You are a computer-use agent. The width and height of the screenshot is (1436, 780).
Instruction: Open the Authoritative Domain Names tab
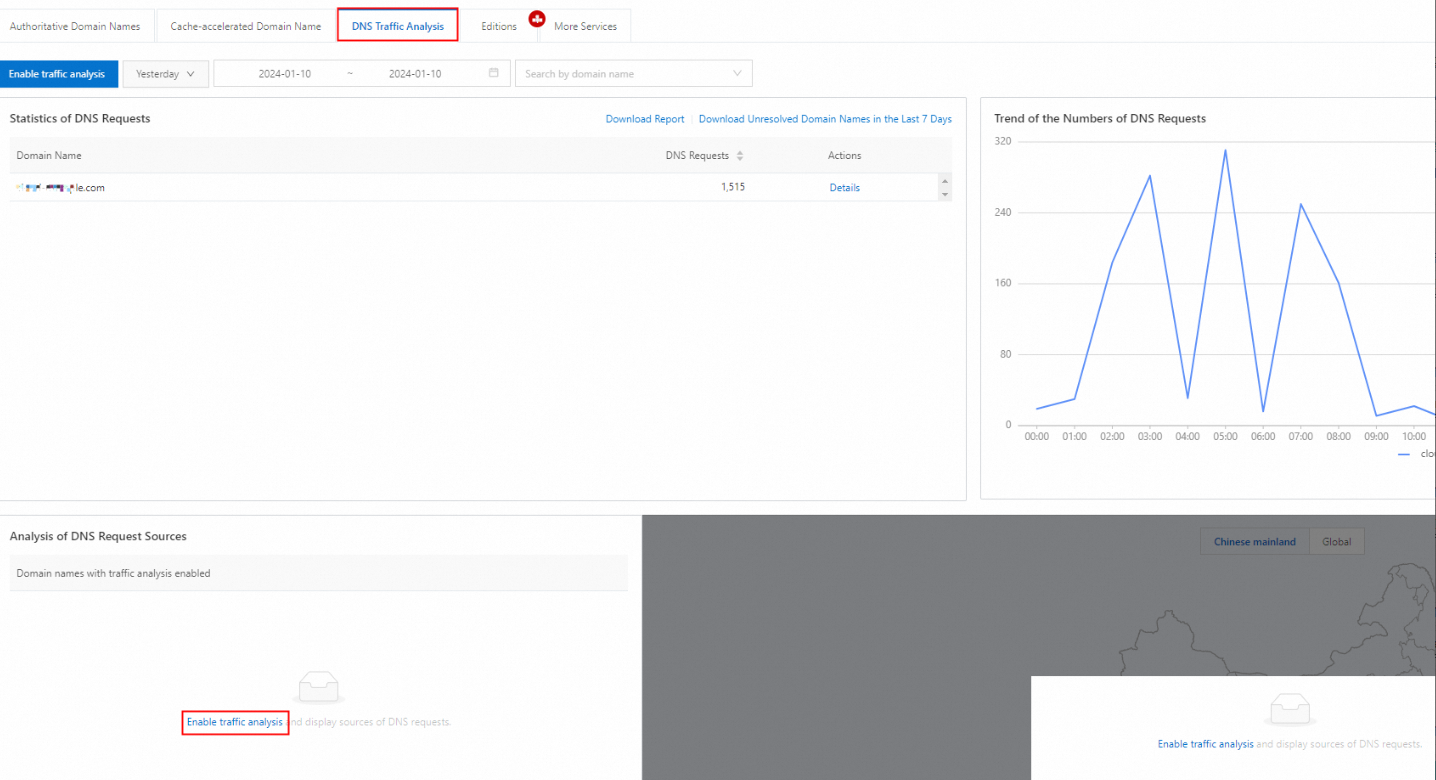click(75, 26)
